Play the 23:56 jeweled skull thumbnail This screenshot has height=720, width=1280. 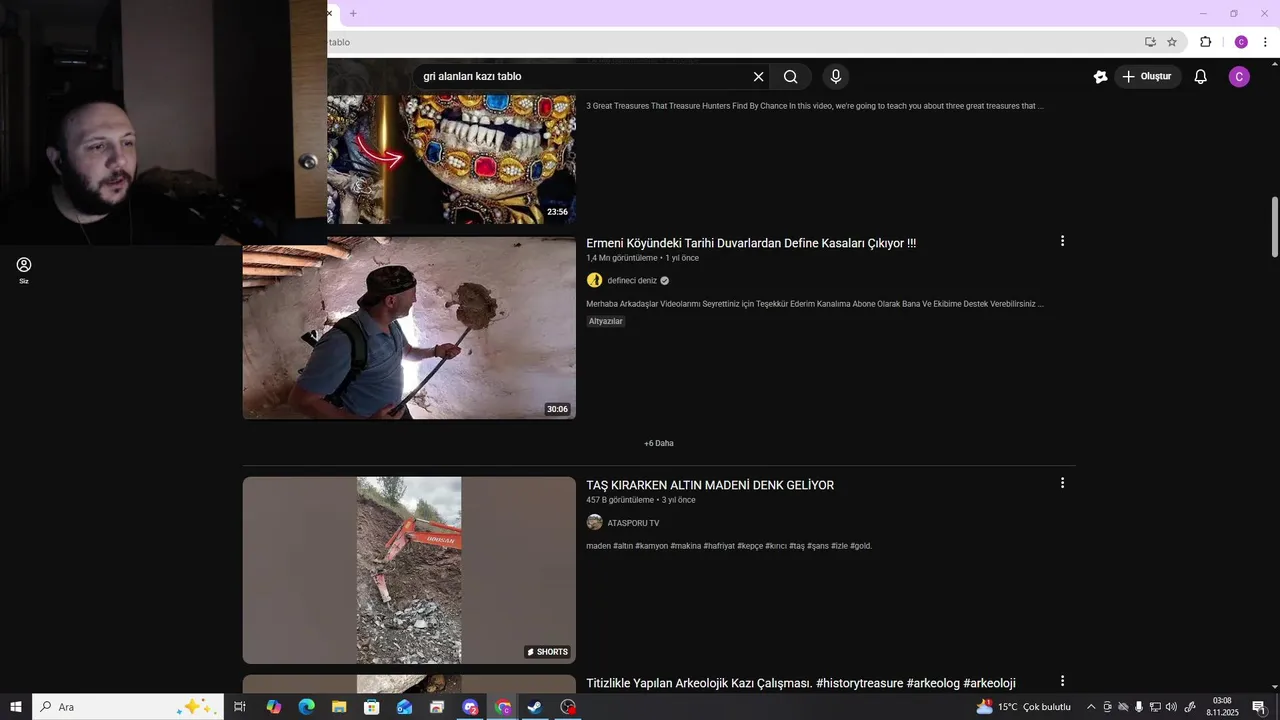click(451, 159)
